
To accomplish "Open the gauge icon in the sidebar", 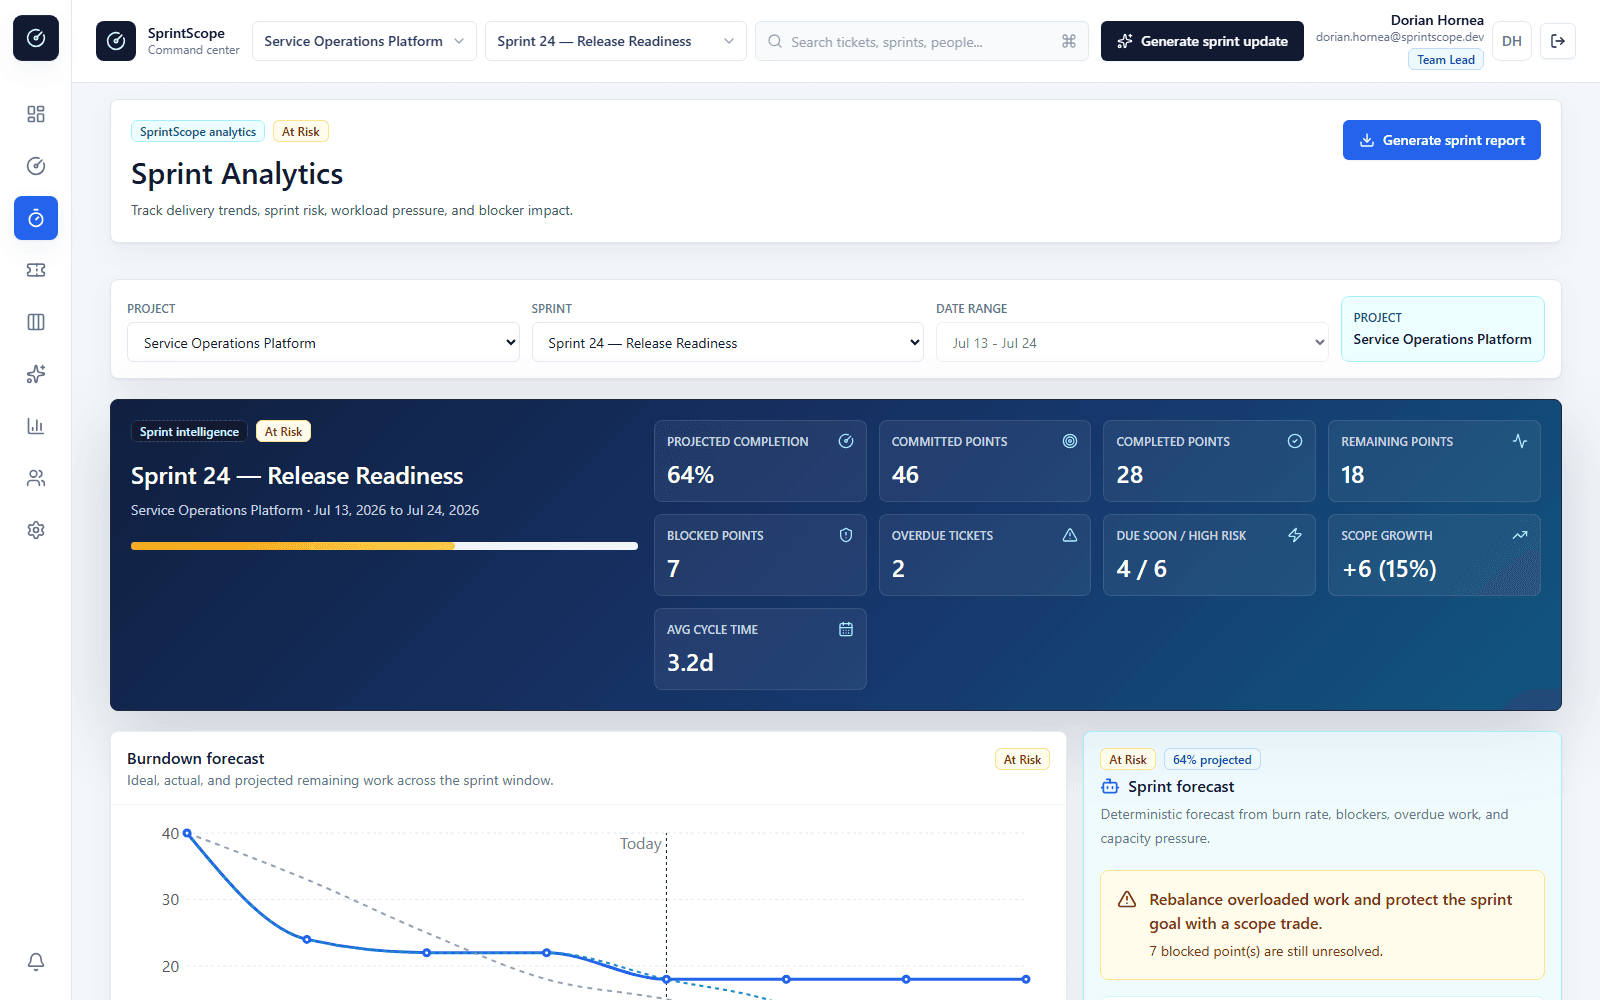I will pyautogui.click(x=36, y=166).
